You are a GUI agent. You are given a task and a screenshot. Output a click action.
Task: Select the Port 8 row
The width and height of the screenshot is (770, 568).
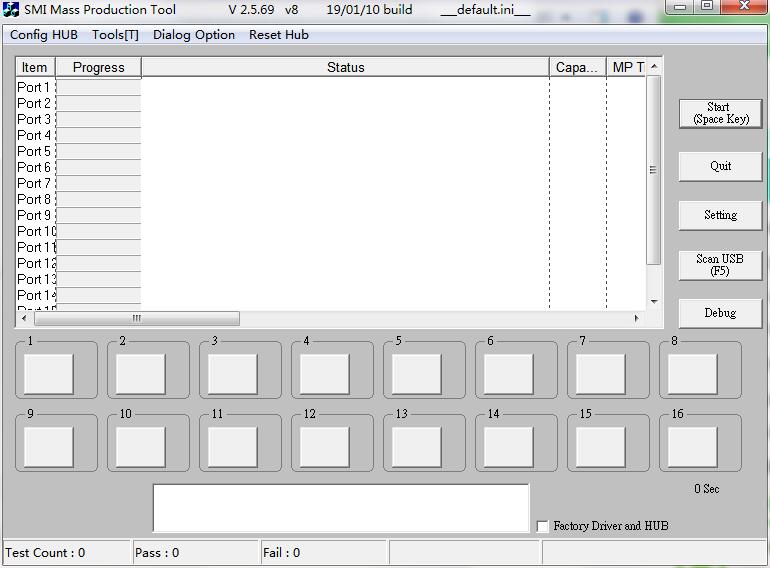tap(331, 199)
